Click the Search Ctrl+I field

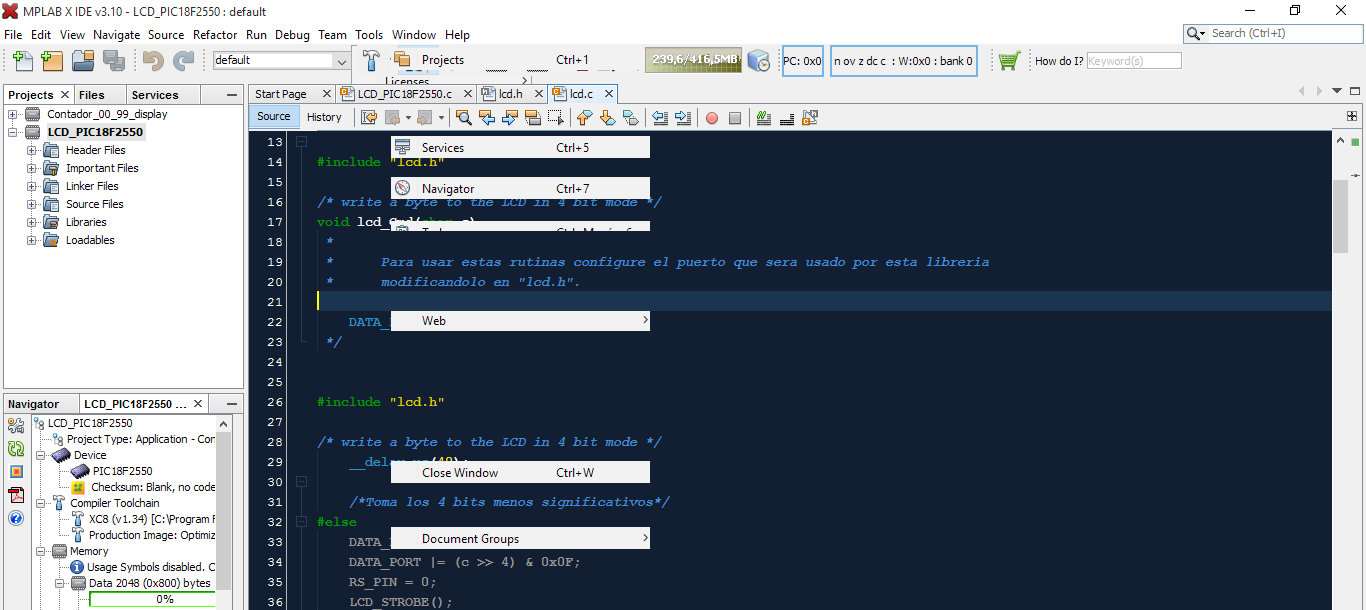point(1273,33)
